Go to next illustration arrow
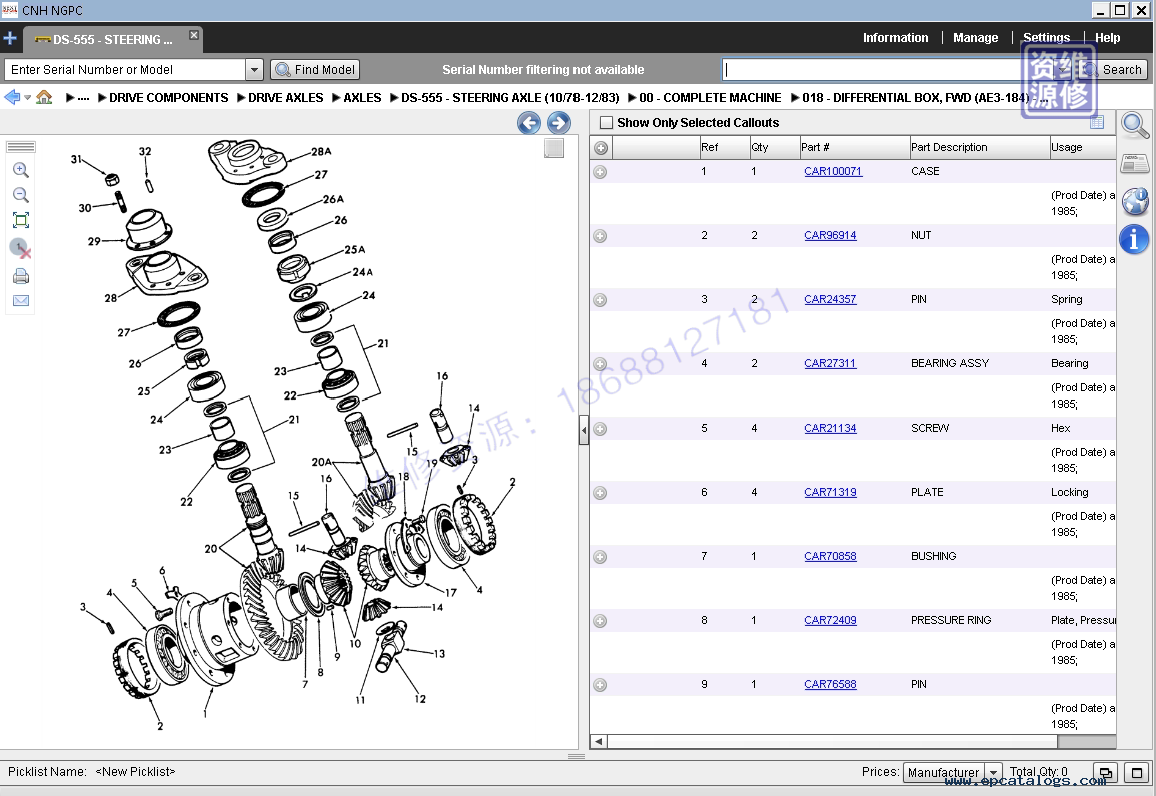Image resolution: width=1156 pixels, height=796 pixels. (559, 123)
